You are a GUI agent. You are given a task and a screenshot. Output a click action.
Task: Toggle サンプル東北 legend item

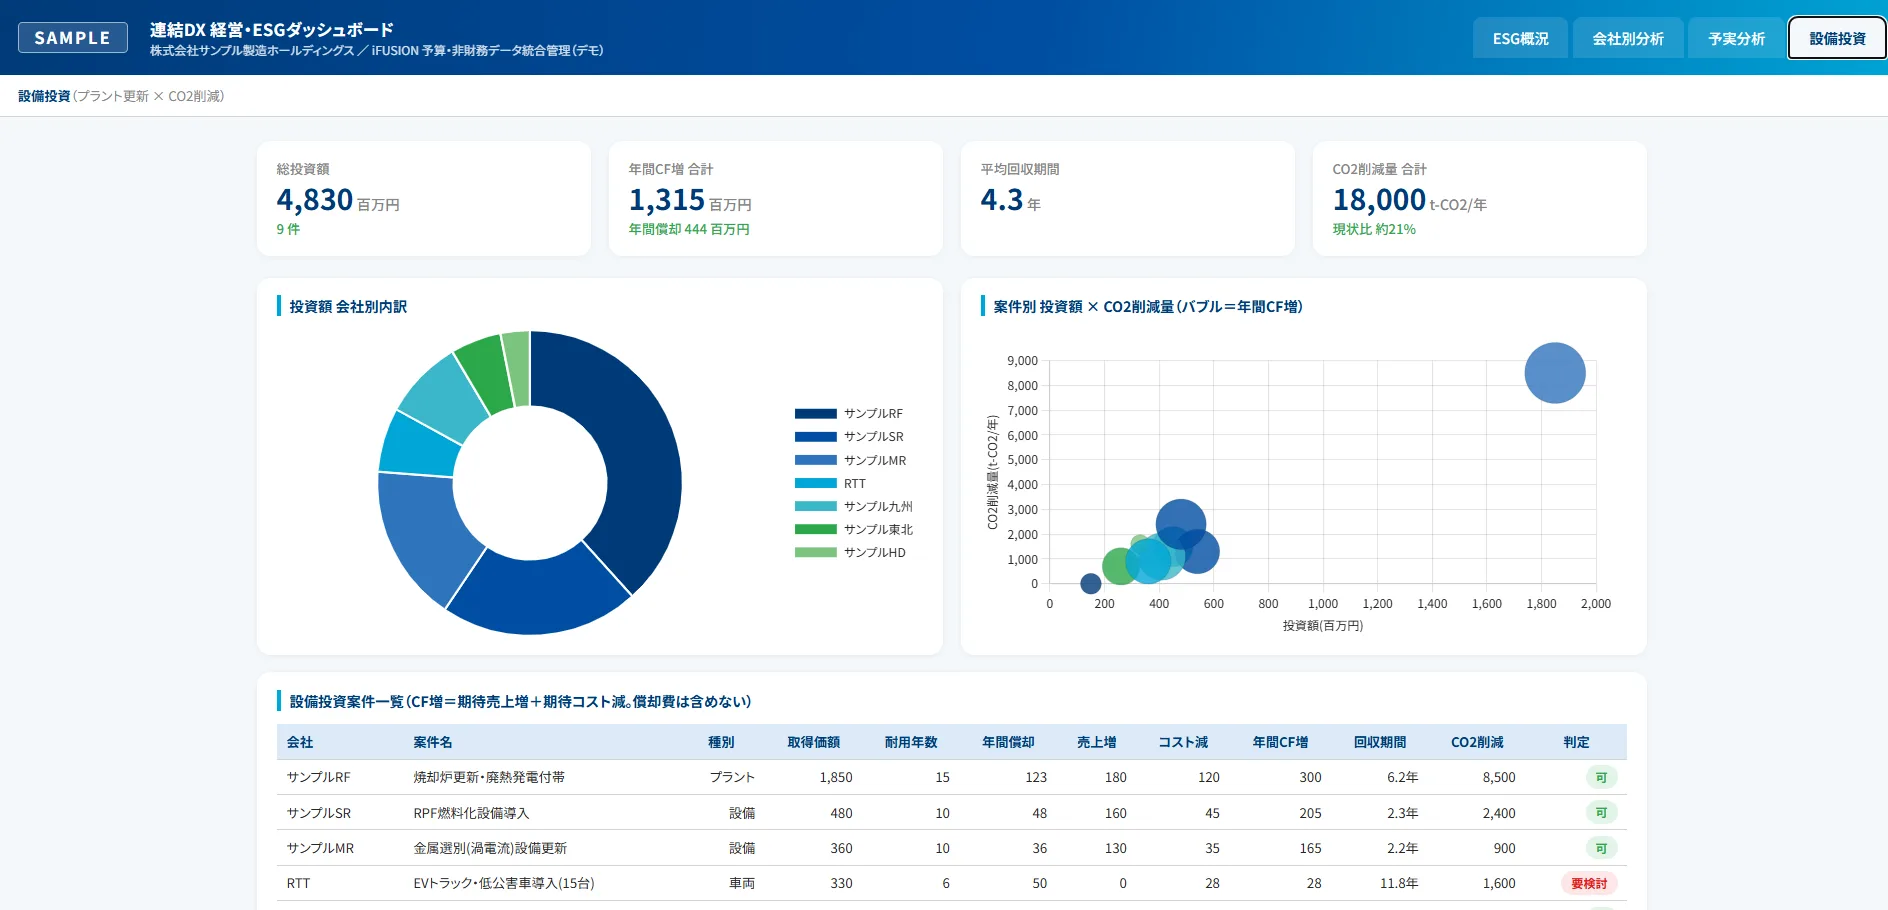854,529
